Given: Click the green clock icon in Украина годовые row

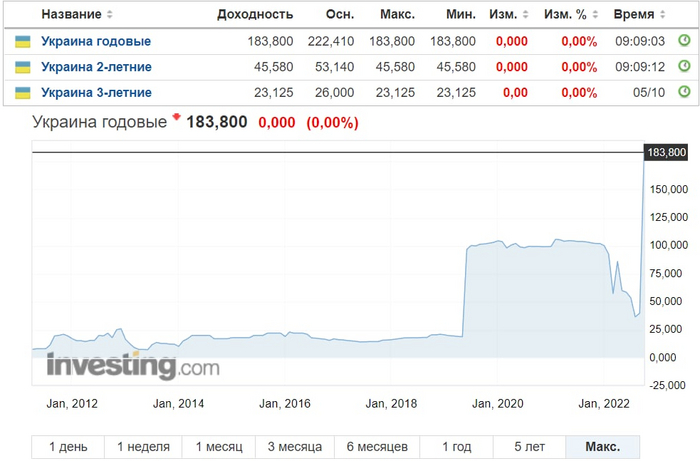Looking at the screenshot, I should click(x=684, y=41).
